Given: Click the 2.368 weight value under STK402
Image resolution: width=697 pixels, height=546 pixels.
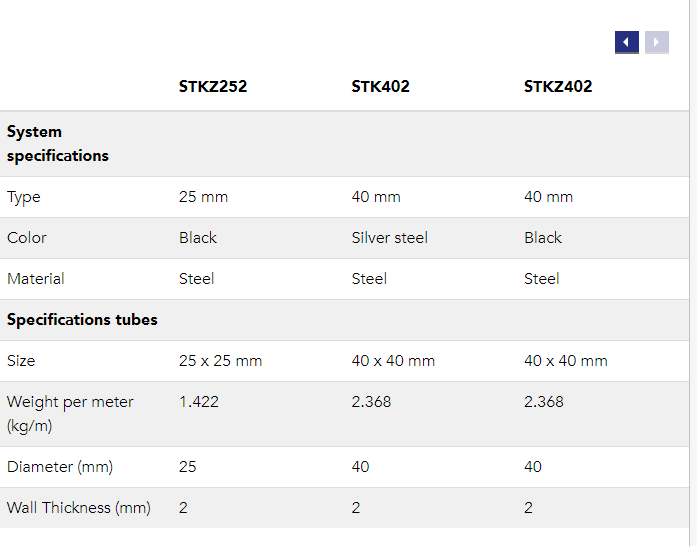Looking at the screenshot, I should tap(371, 402).
